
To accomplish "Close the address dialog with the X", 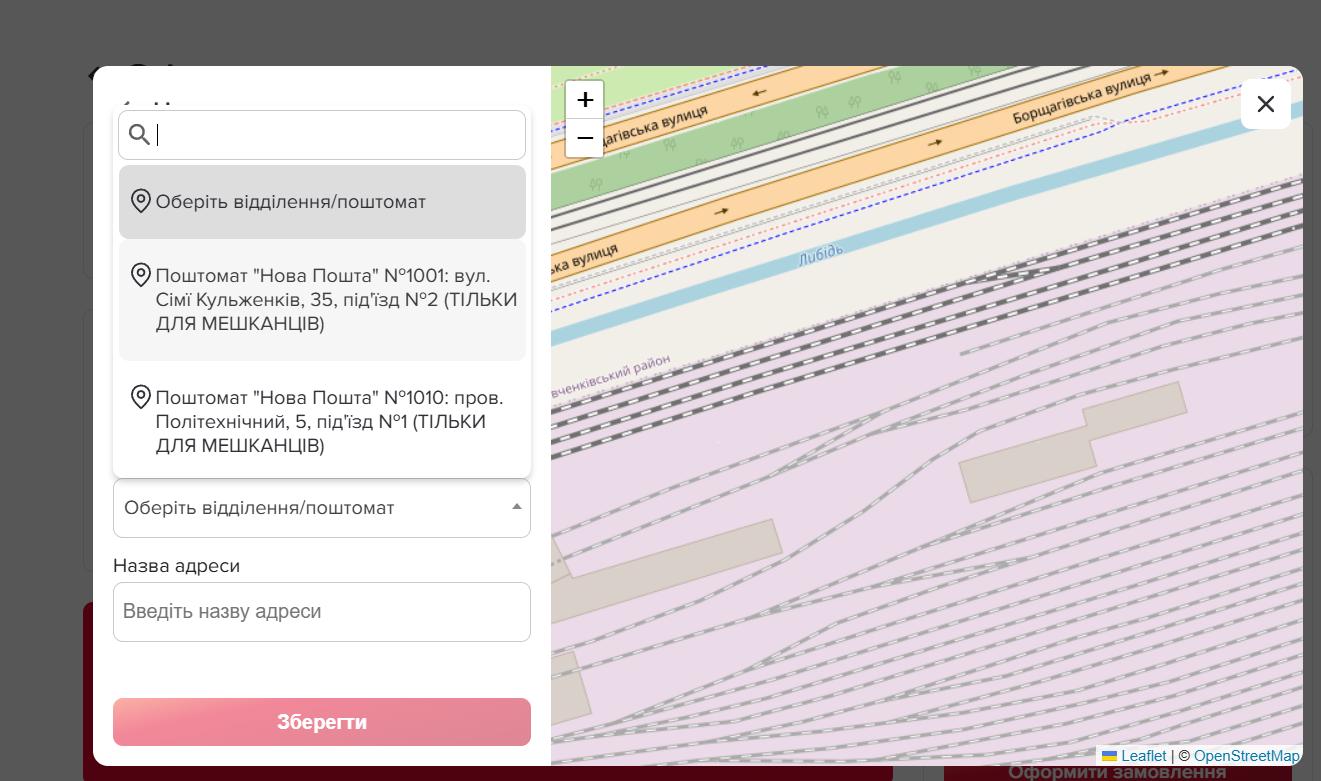I will point(1265,104).
